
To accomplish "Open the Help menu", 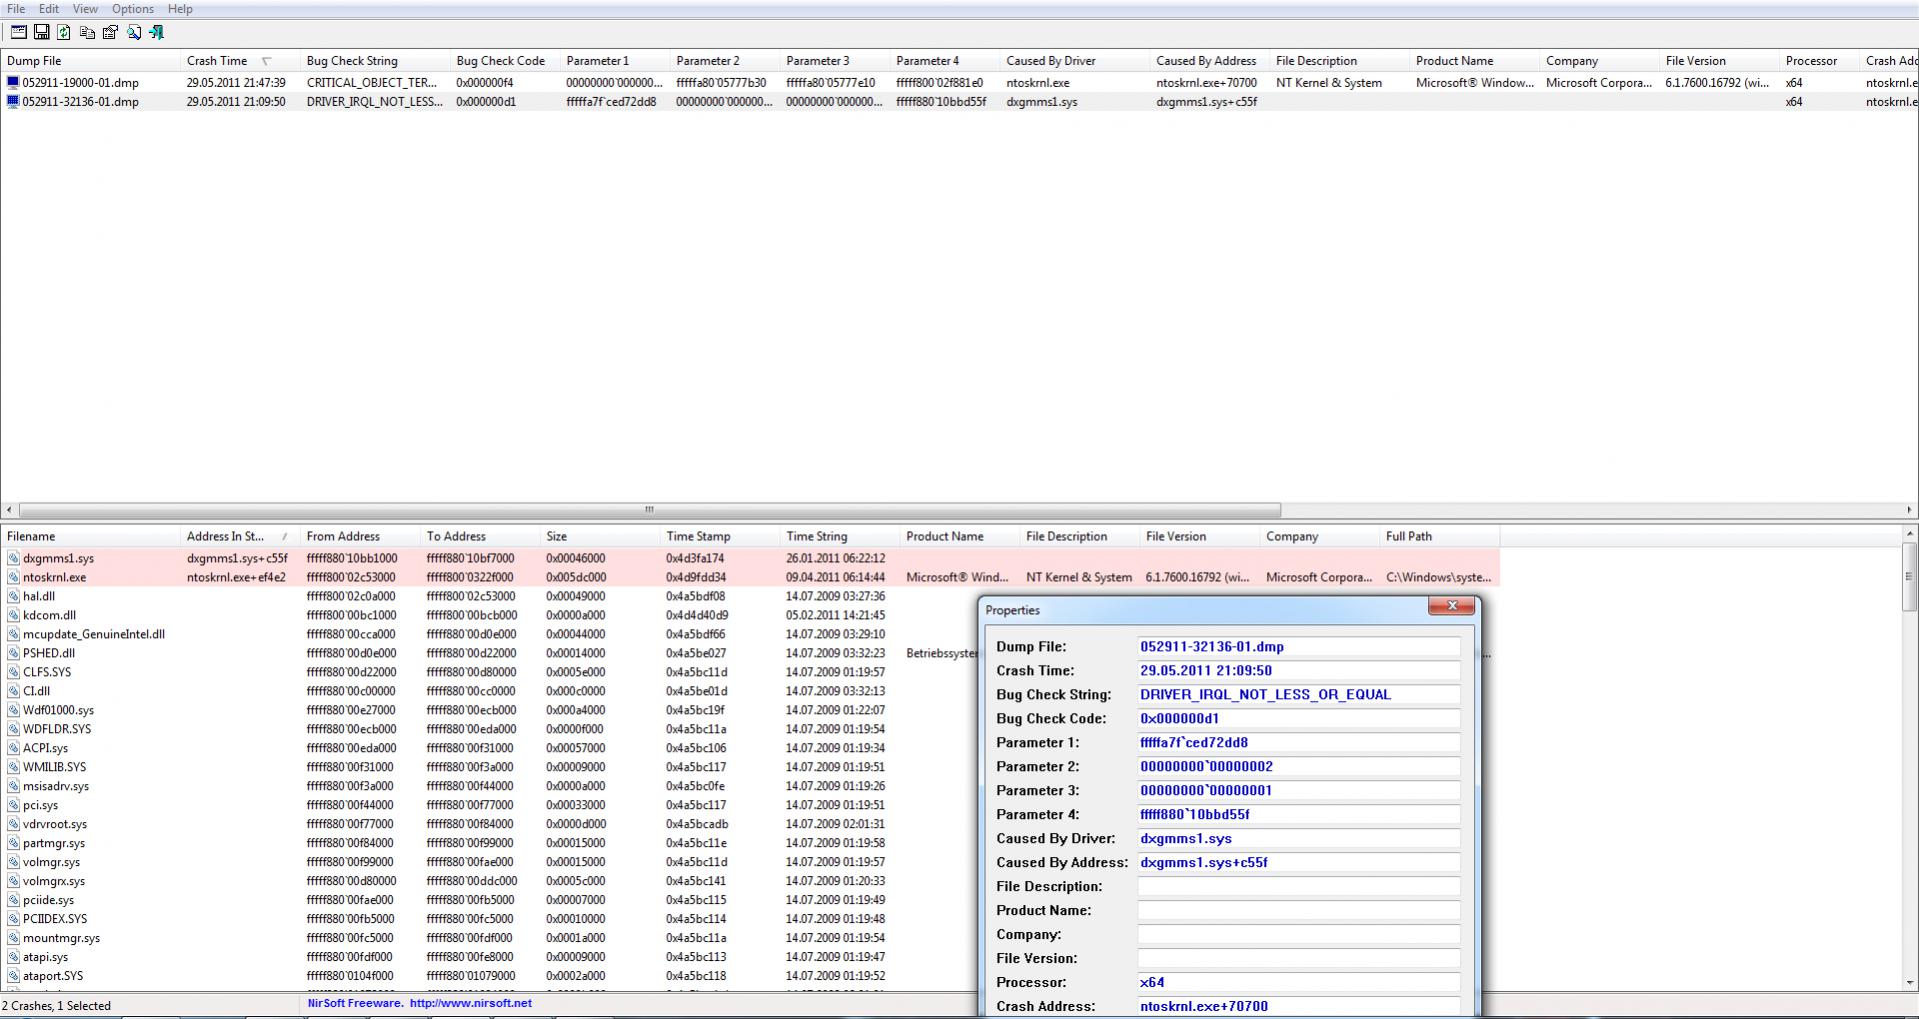I will (x=180, y=9).
